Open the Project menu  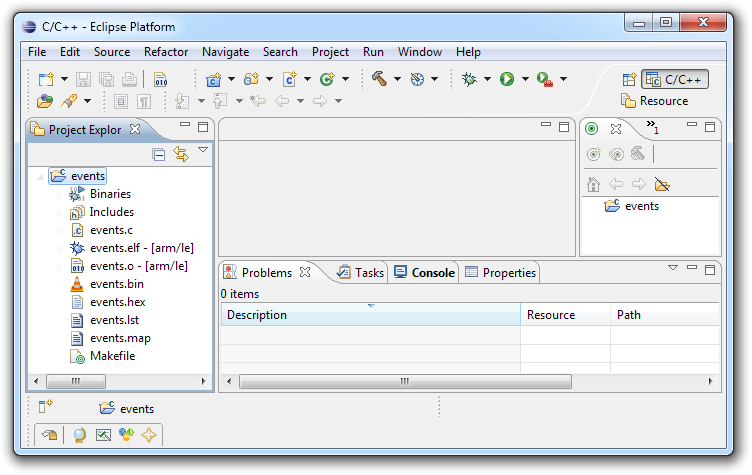click(x=330, y=52)
